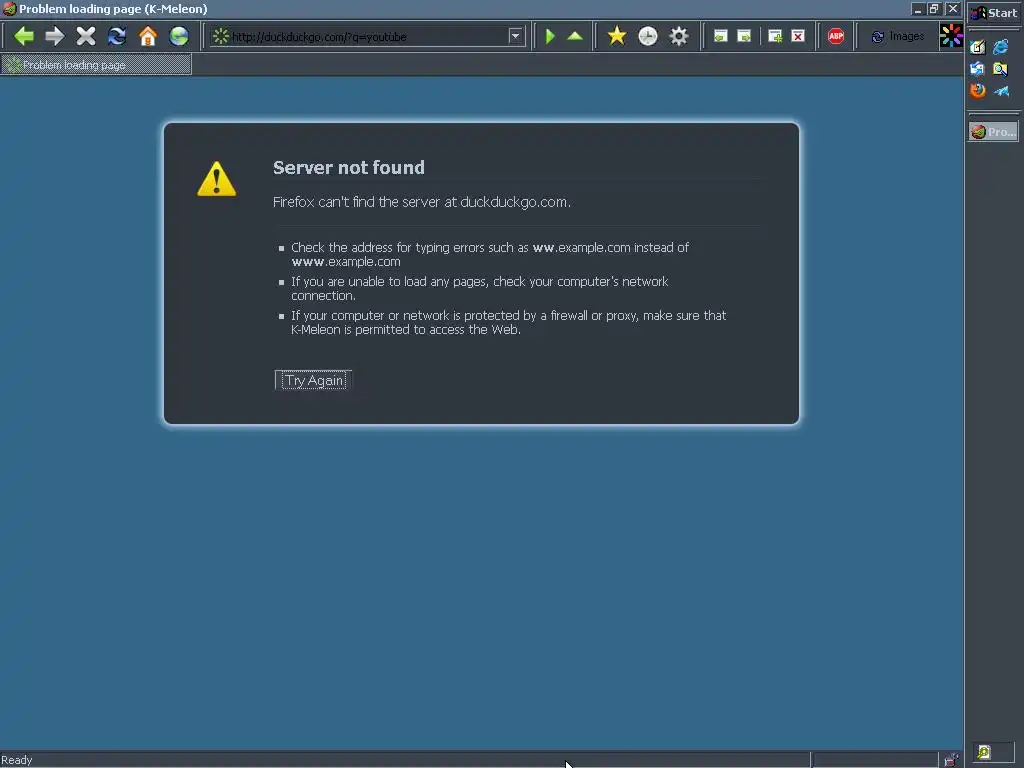Select the 'Problem loading page' tab
This screenshot has height=768, width=1024.
(x=96, y=65)
